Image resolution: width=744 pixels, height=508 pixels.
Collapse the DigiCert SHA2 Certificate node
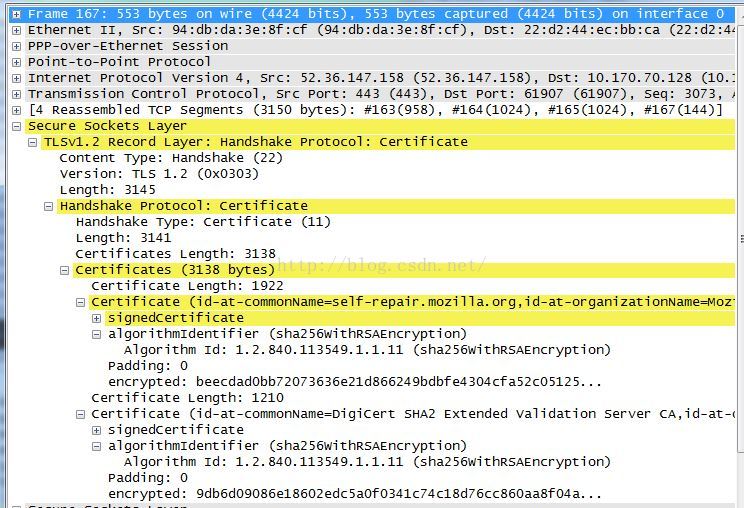click(x=81, y=414)
